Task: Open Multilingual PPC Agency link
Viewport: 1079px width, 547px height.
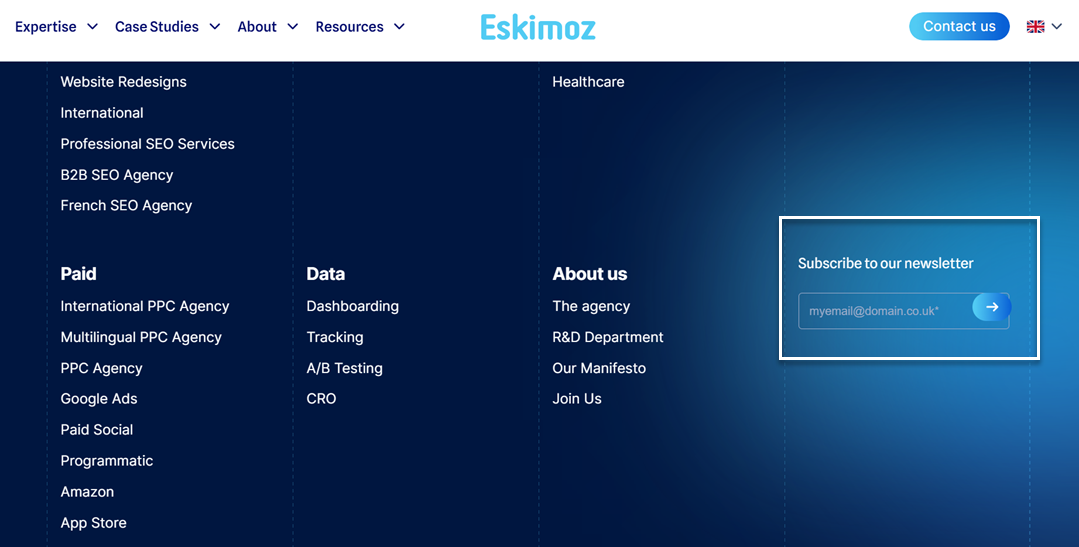Action: click(x=141, y=337)
